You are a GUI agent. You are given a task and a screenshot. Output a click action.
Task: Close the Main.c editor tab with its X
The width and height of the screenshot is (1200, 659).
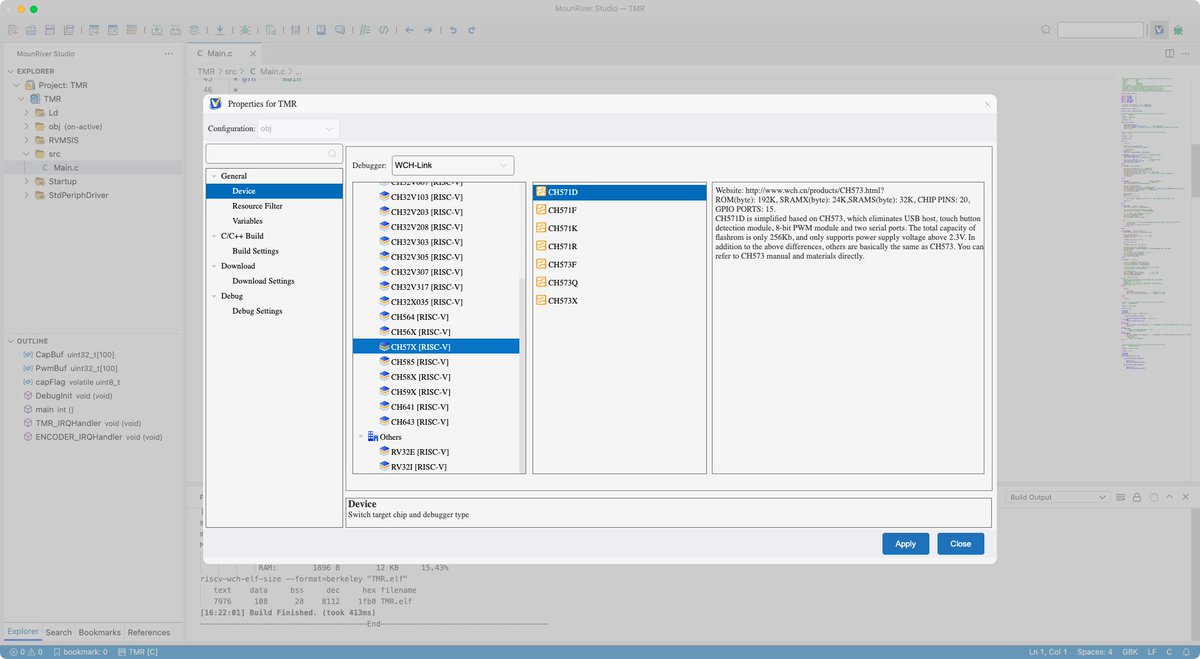pyautogui.click(x=254, y=53)
